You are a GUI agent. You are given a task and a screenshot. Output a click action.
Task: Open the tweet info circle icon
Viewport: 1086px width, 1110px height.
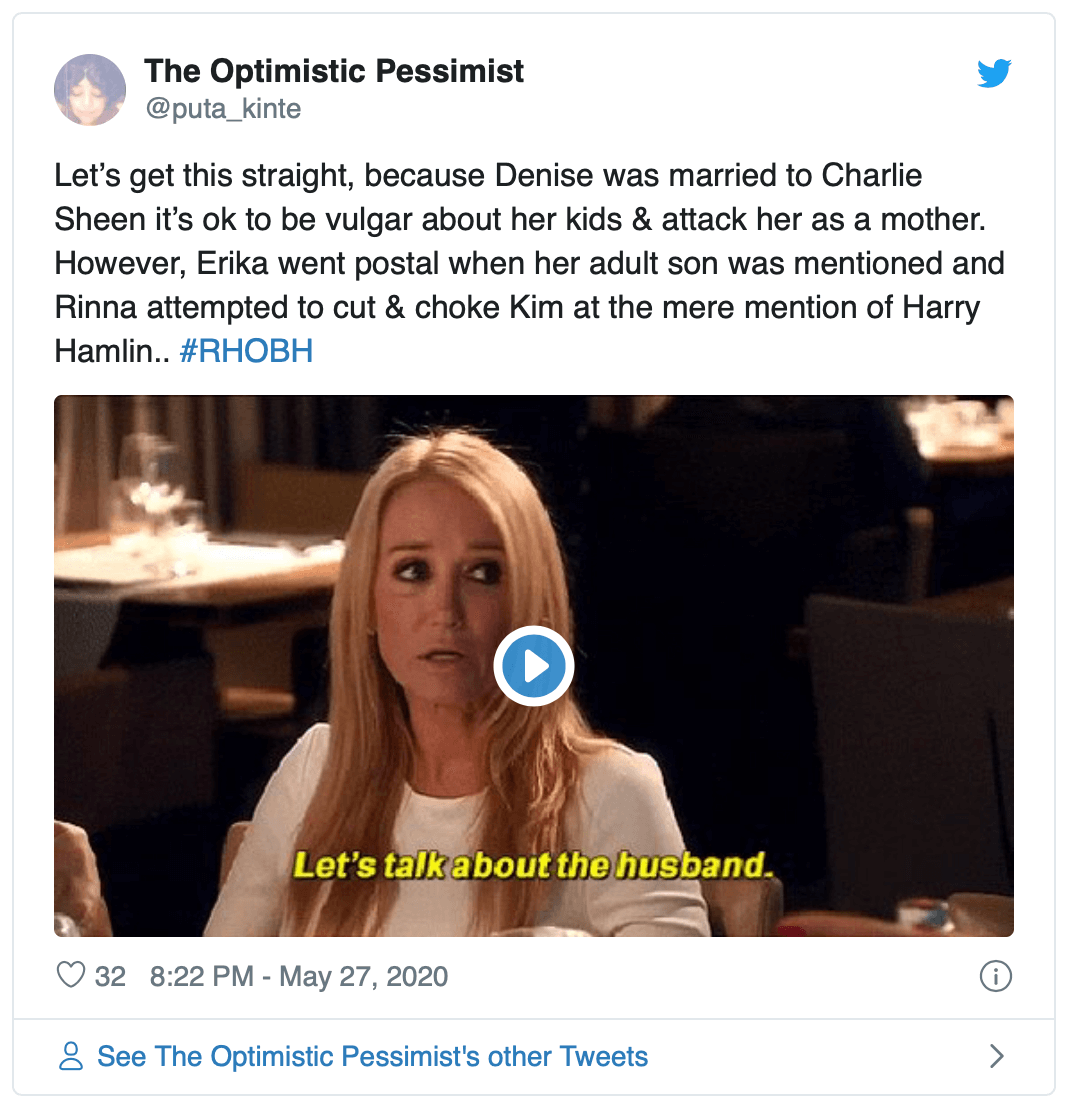pyautogui.click(x=996, y=976)
